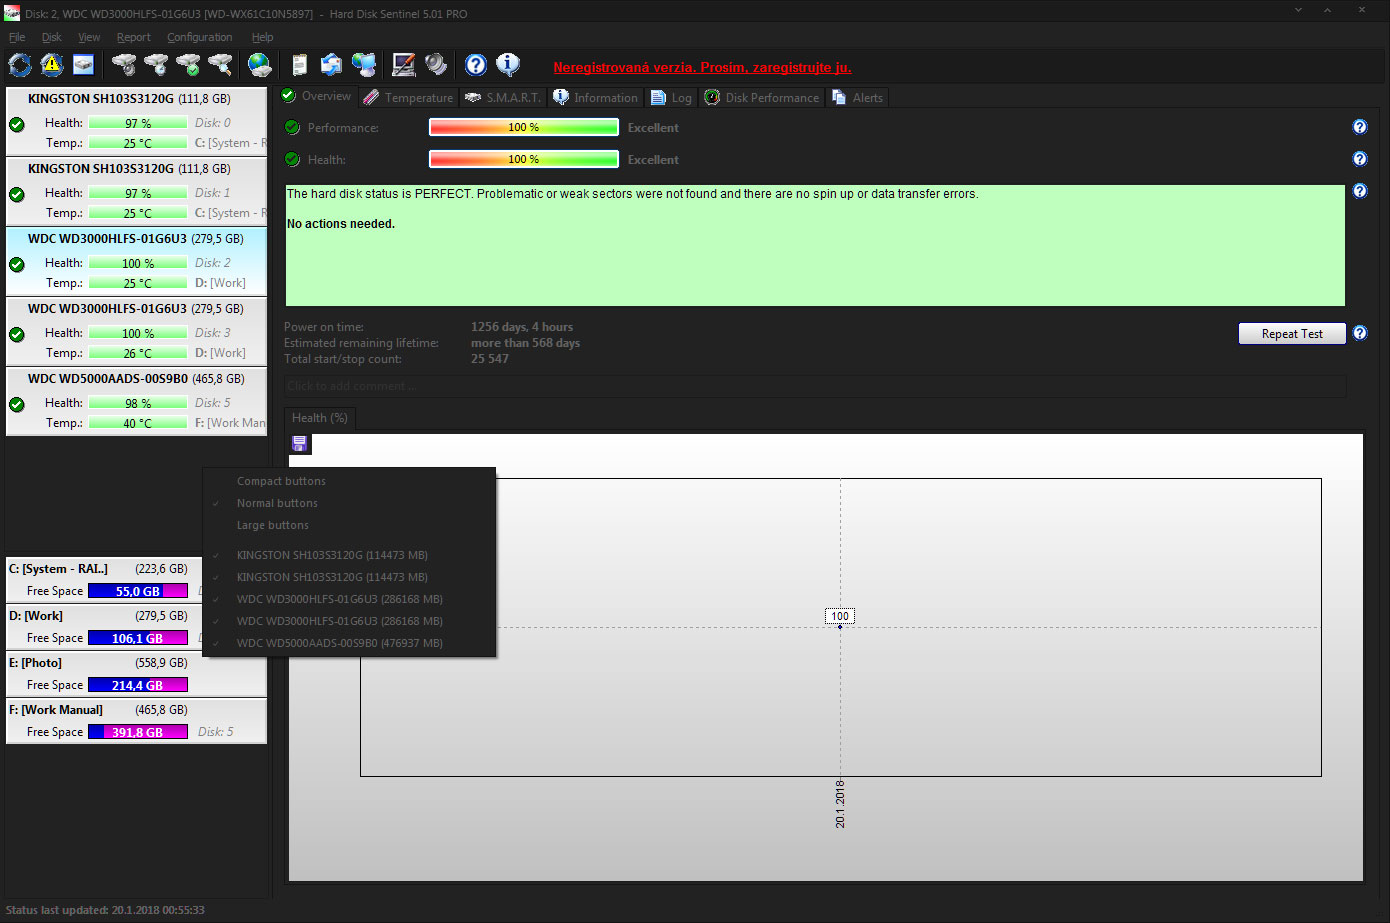Click the green check icon of Disk 5 panel

(x=17, y=405)
